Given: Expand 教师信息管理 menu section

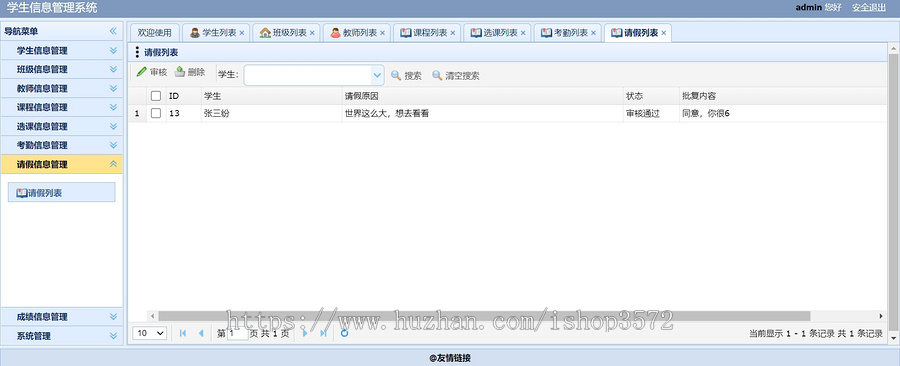Looking at the screenshot, I should pyautogui.click(x=113, y=88).
